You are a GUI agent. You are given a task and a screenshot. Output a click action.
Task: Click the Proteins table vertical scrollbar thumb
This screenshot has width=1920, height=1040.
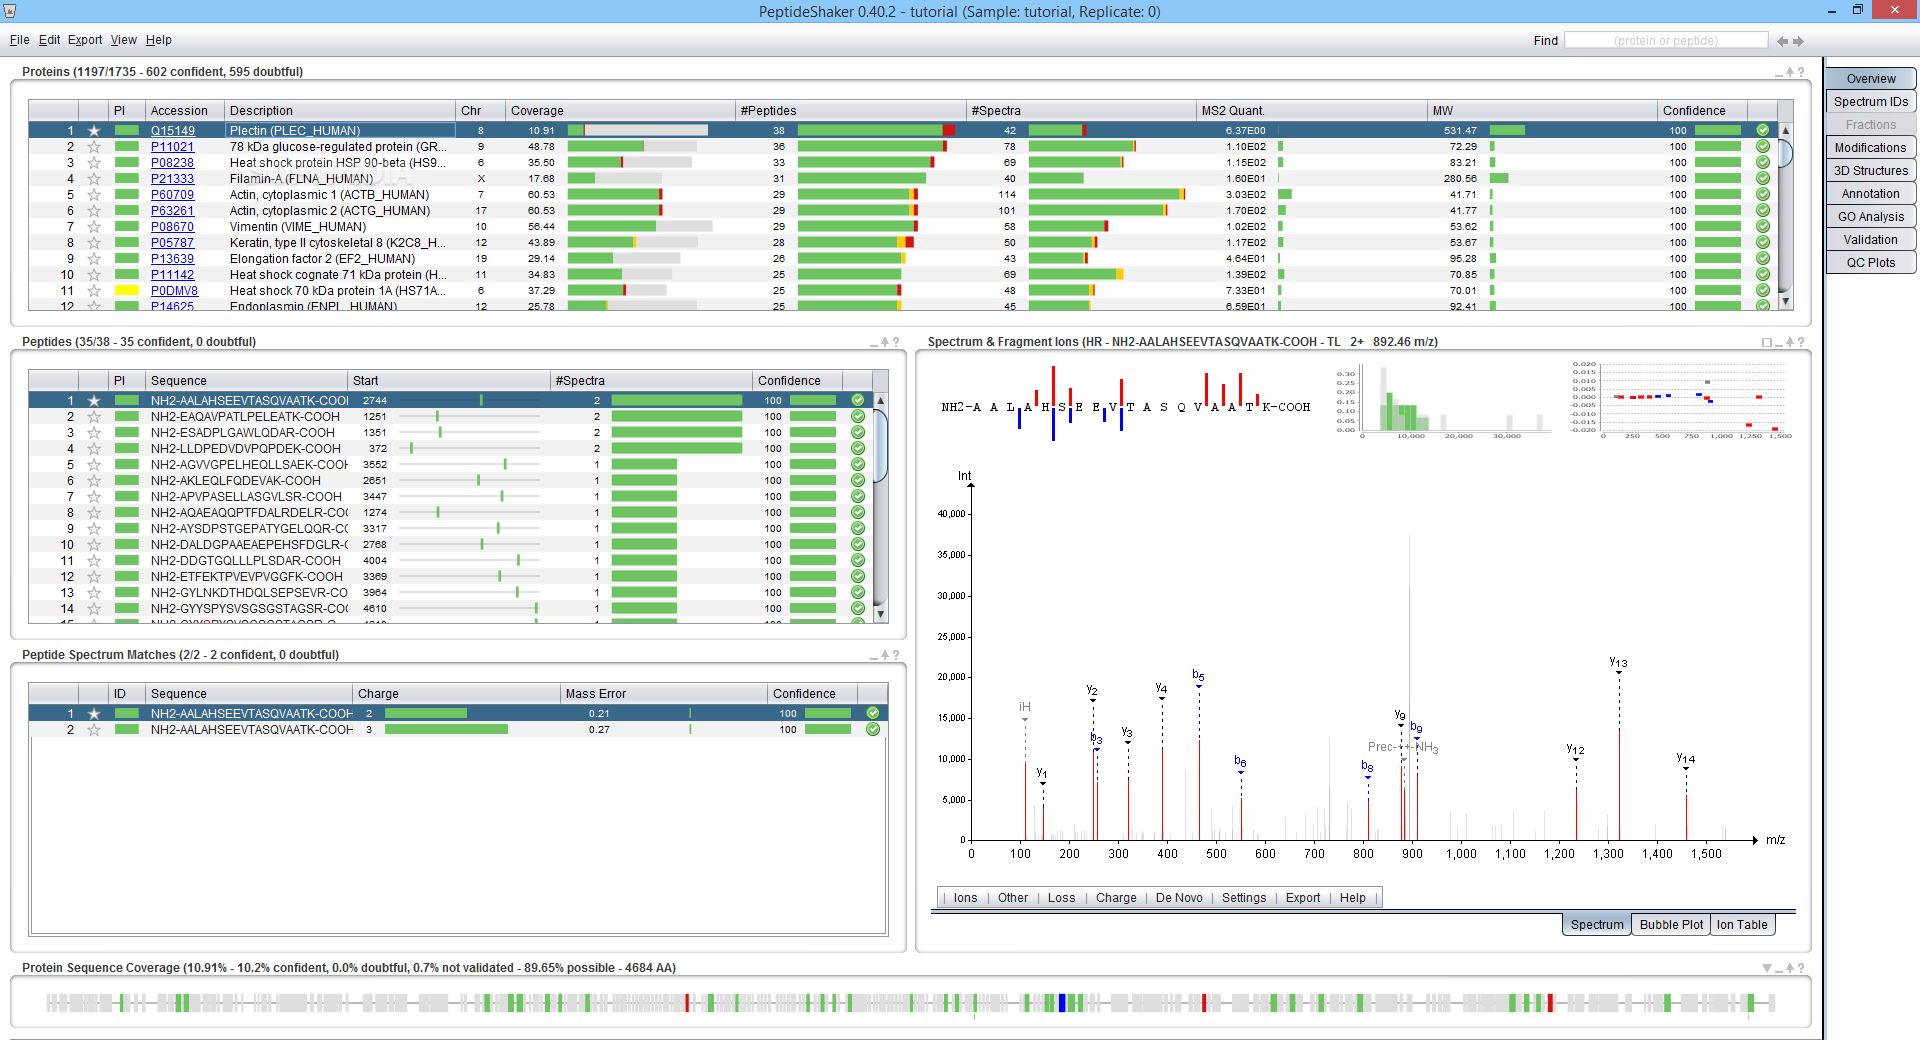1785,153
